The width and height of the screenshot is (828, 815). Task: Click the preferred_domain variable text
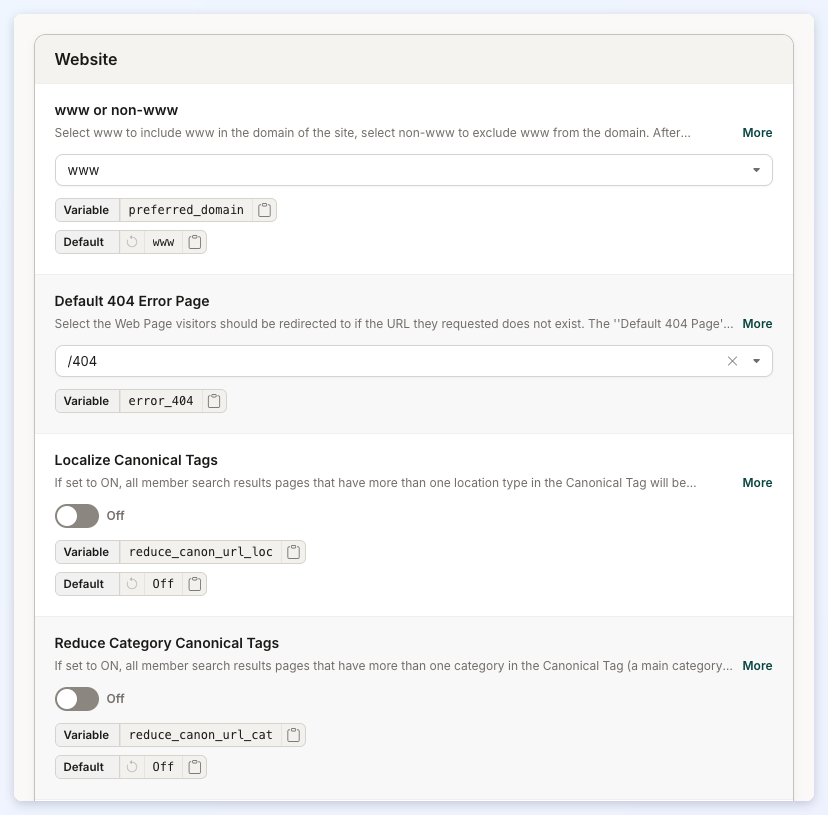186,210
